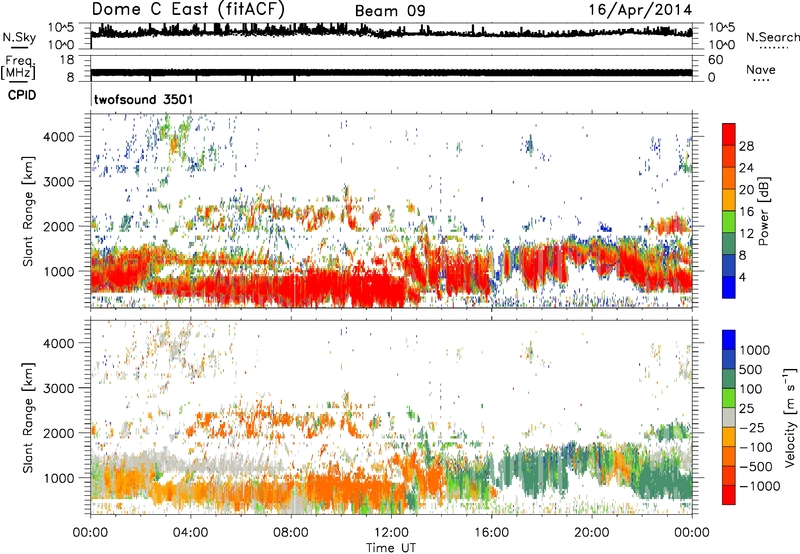Screen dimensions: 800x554
Task: Click the "16:00" time tick label
Action: (491, 533)
